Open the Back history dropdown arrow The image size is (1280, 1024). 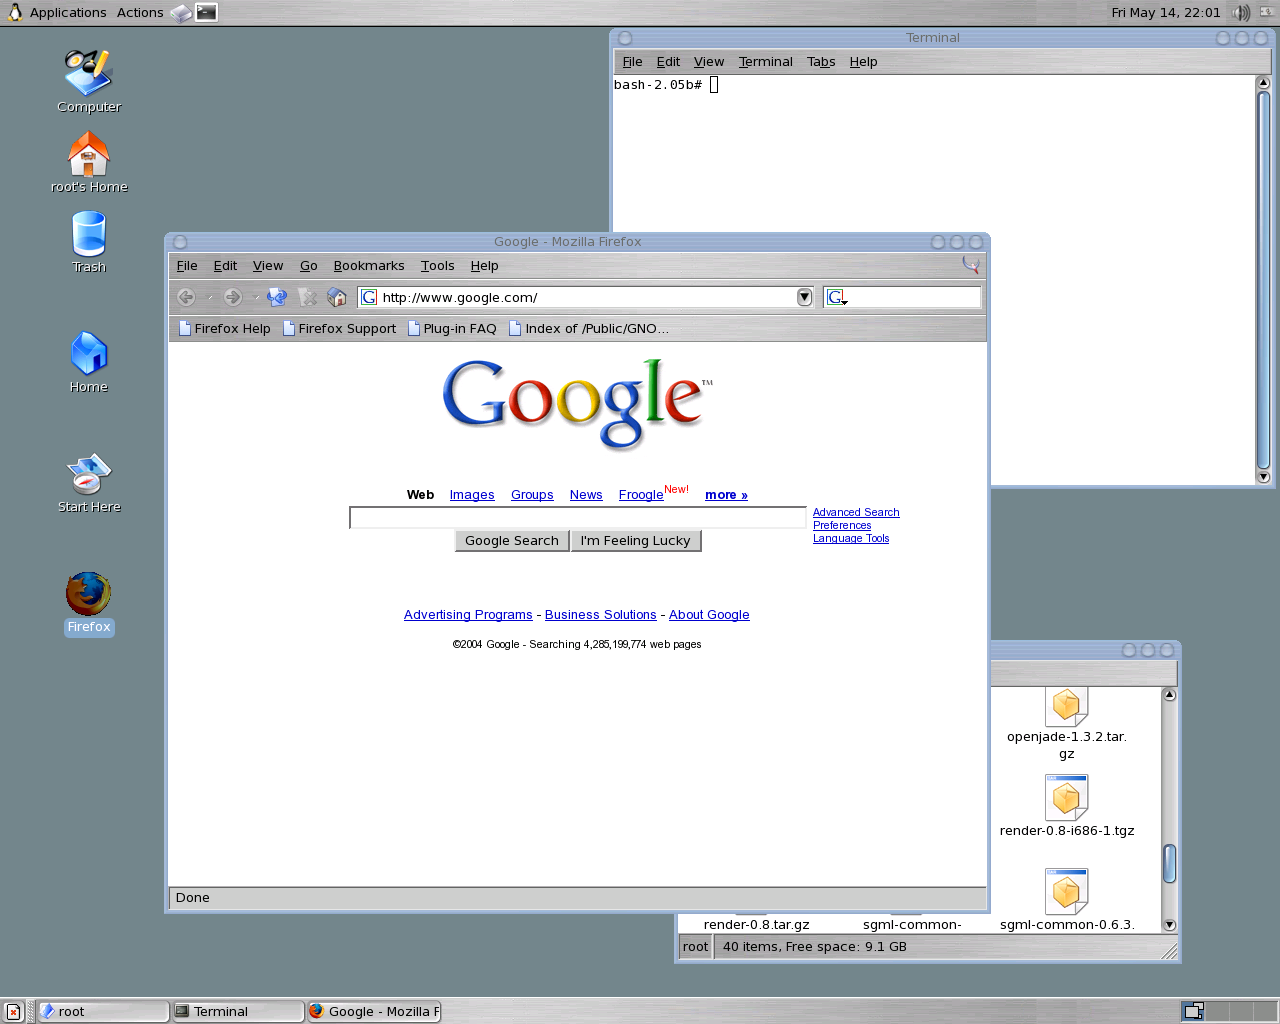tap(210, 297)
